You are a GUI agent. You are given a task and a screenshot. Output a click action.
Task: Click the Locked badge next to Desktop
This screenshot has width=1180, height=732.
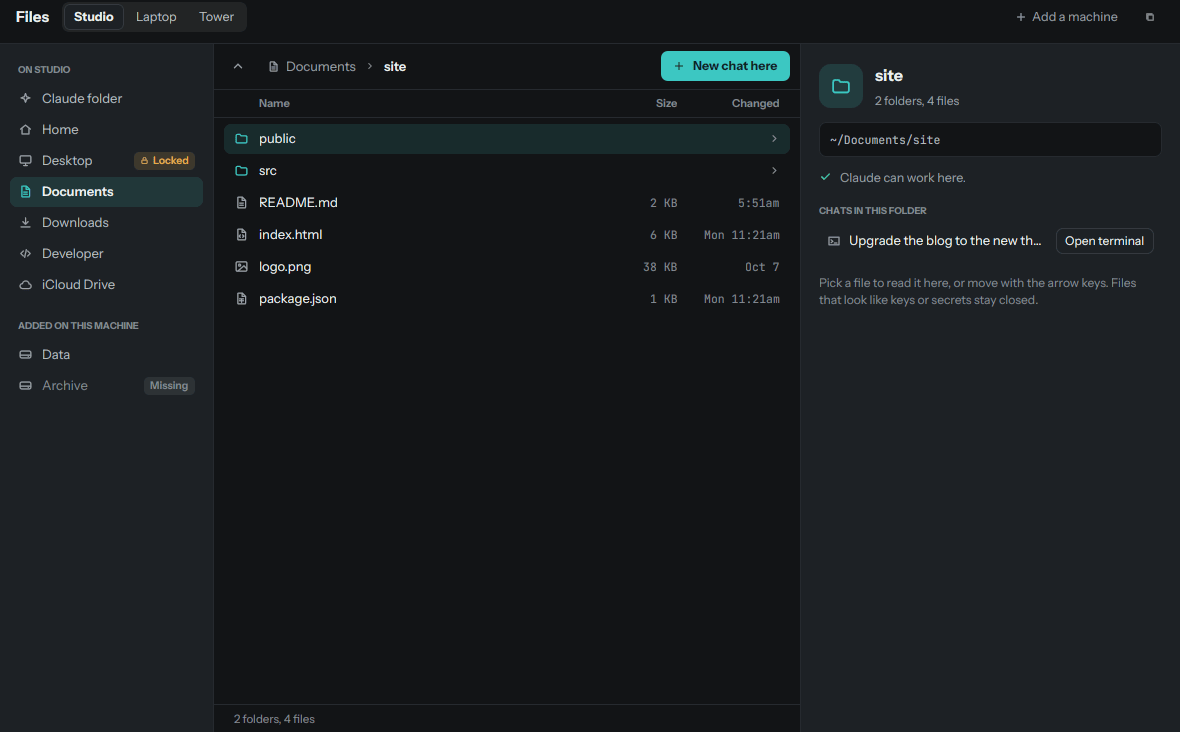click(x=164, y=160)
